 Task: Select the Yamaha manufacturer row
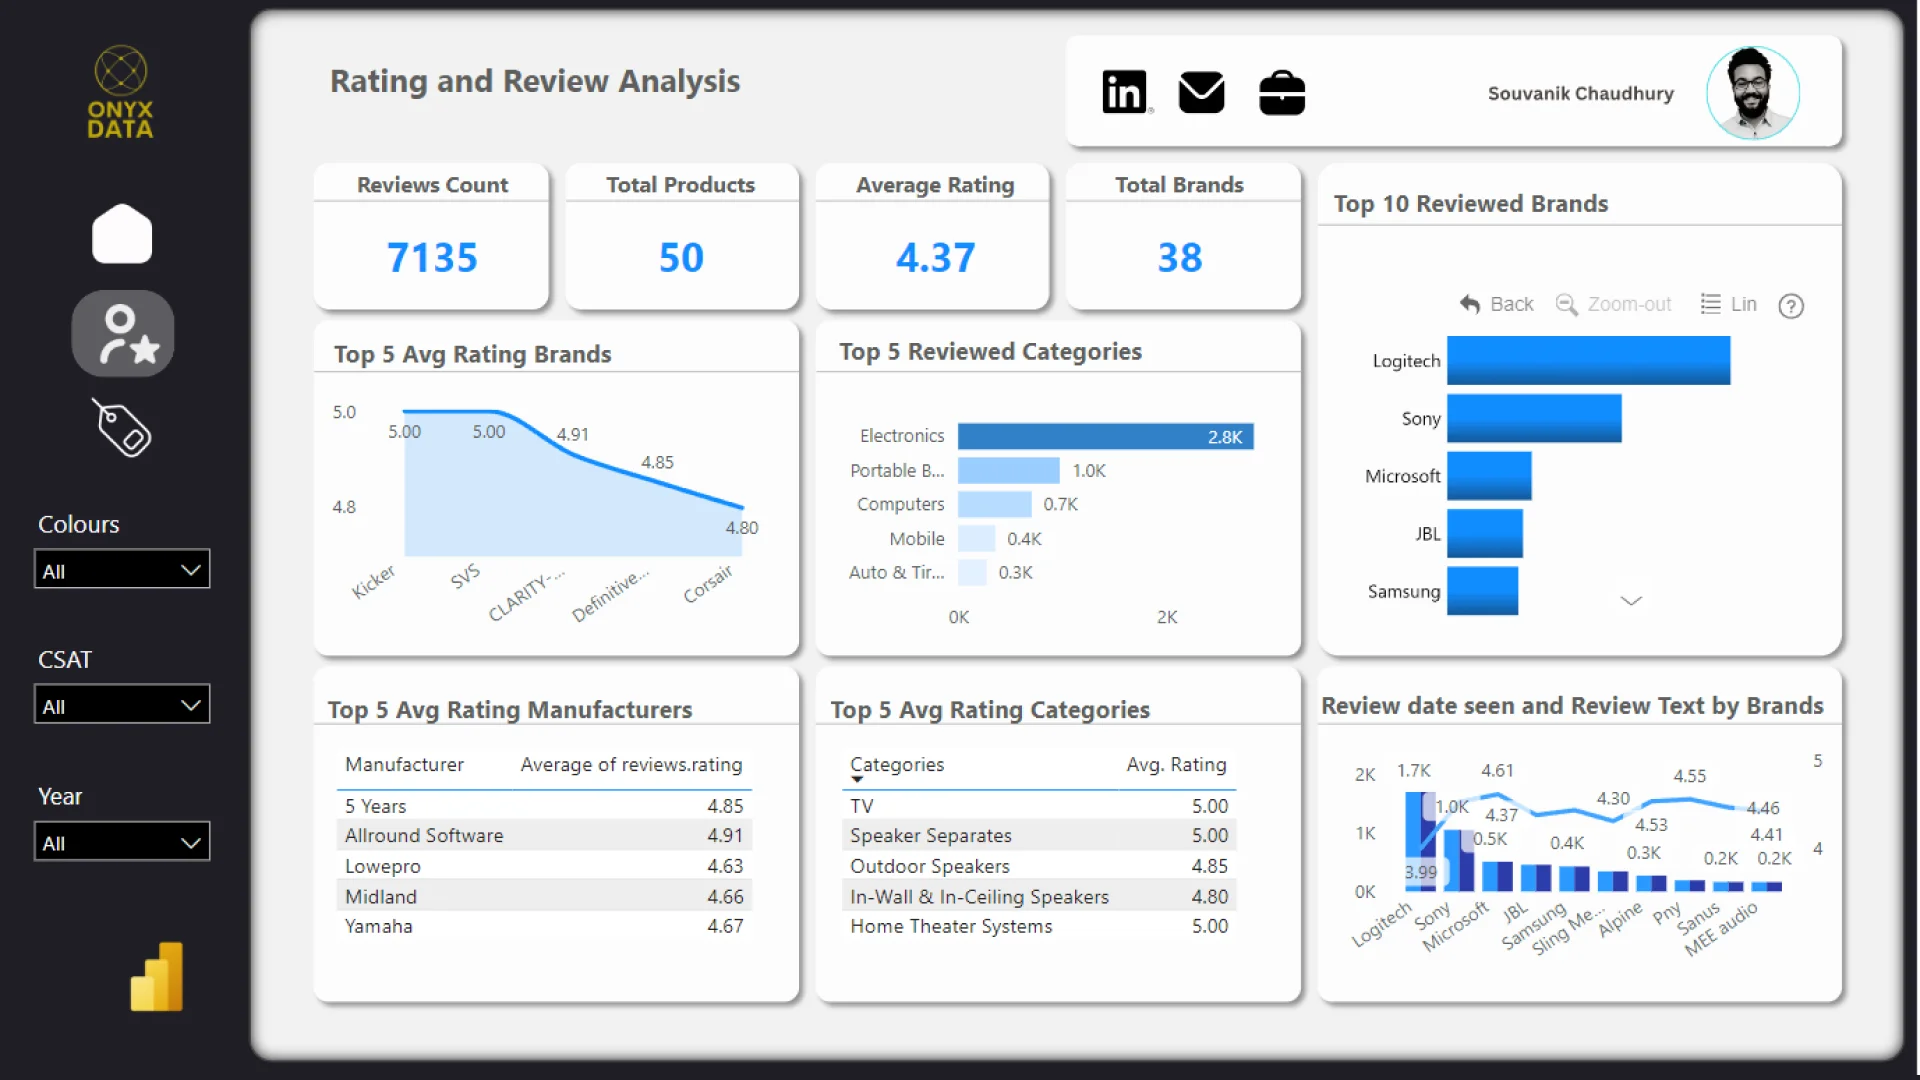point(544,926)
